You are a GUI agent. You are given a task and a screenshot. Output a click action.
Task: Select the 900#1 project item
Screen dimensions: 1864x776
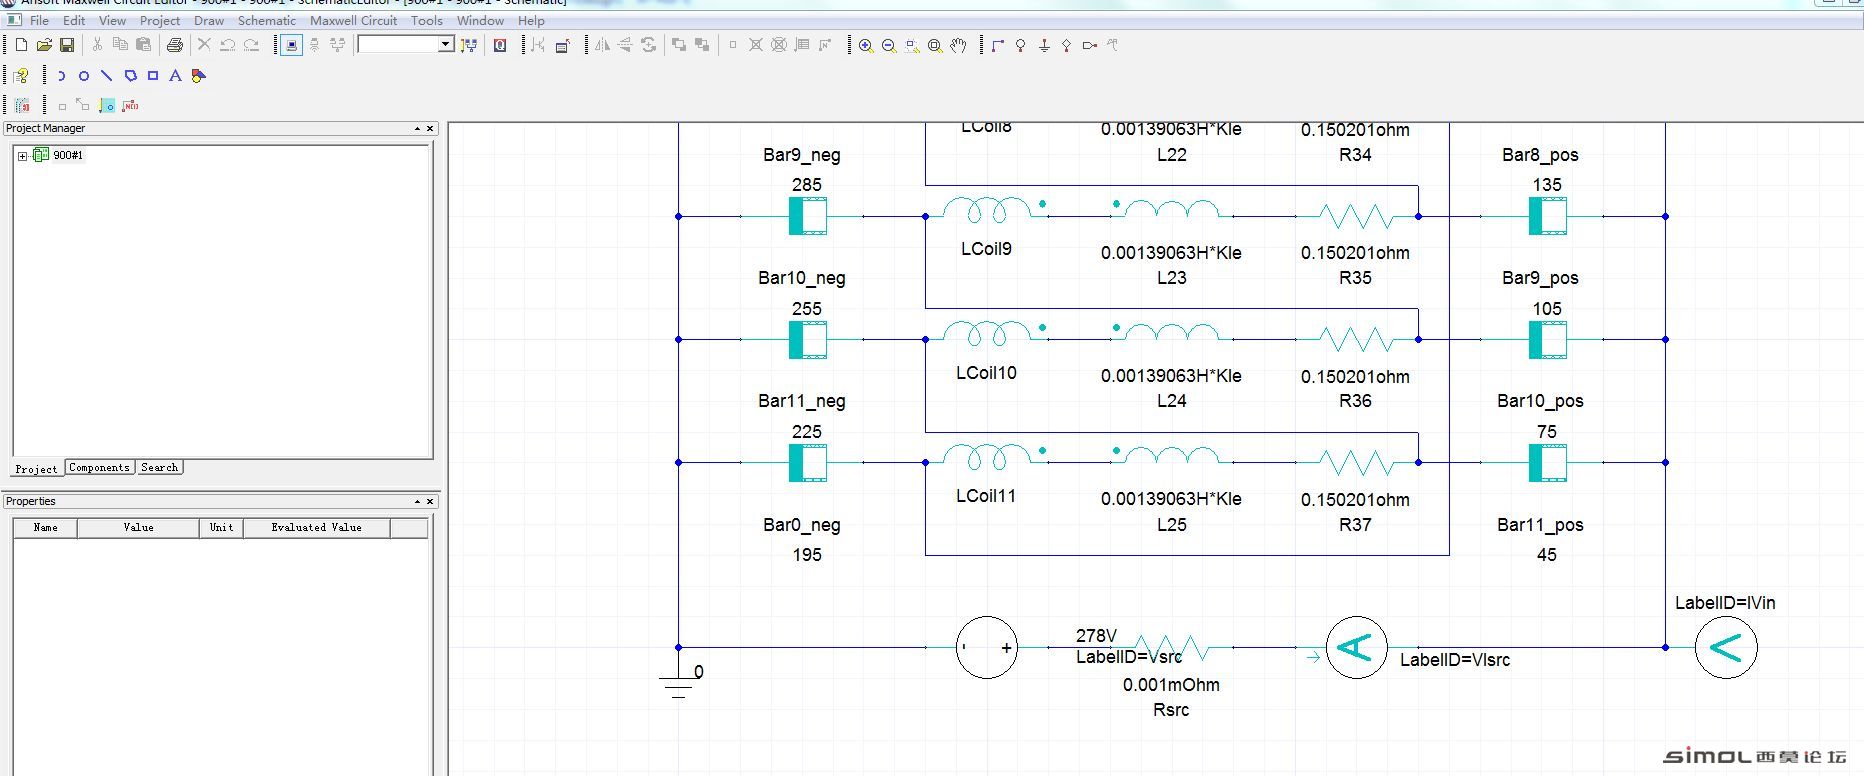click(x=68, y=155)
